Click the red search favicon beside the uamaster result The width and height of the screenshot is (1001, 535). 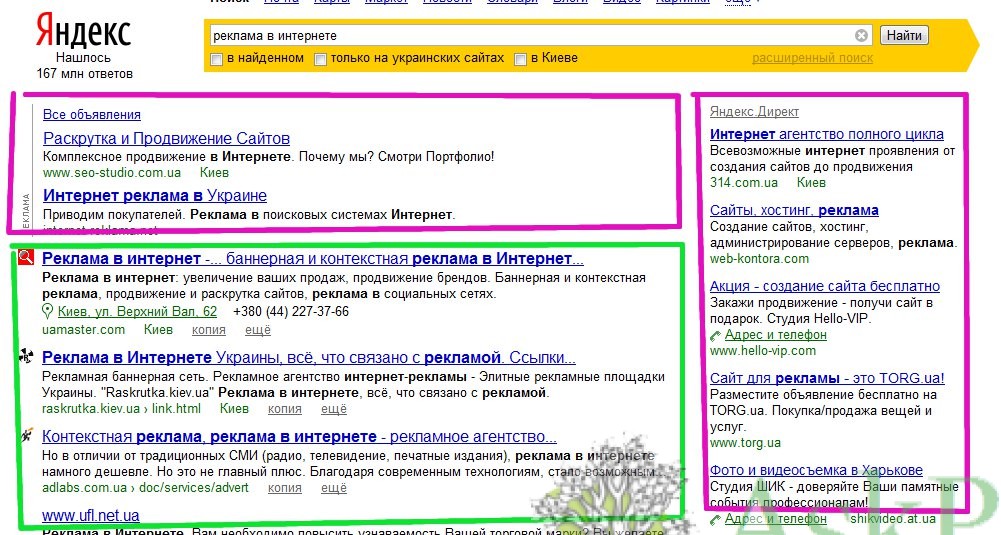pos(26,258)
